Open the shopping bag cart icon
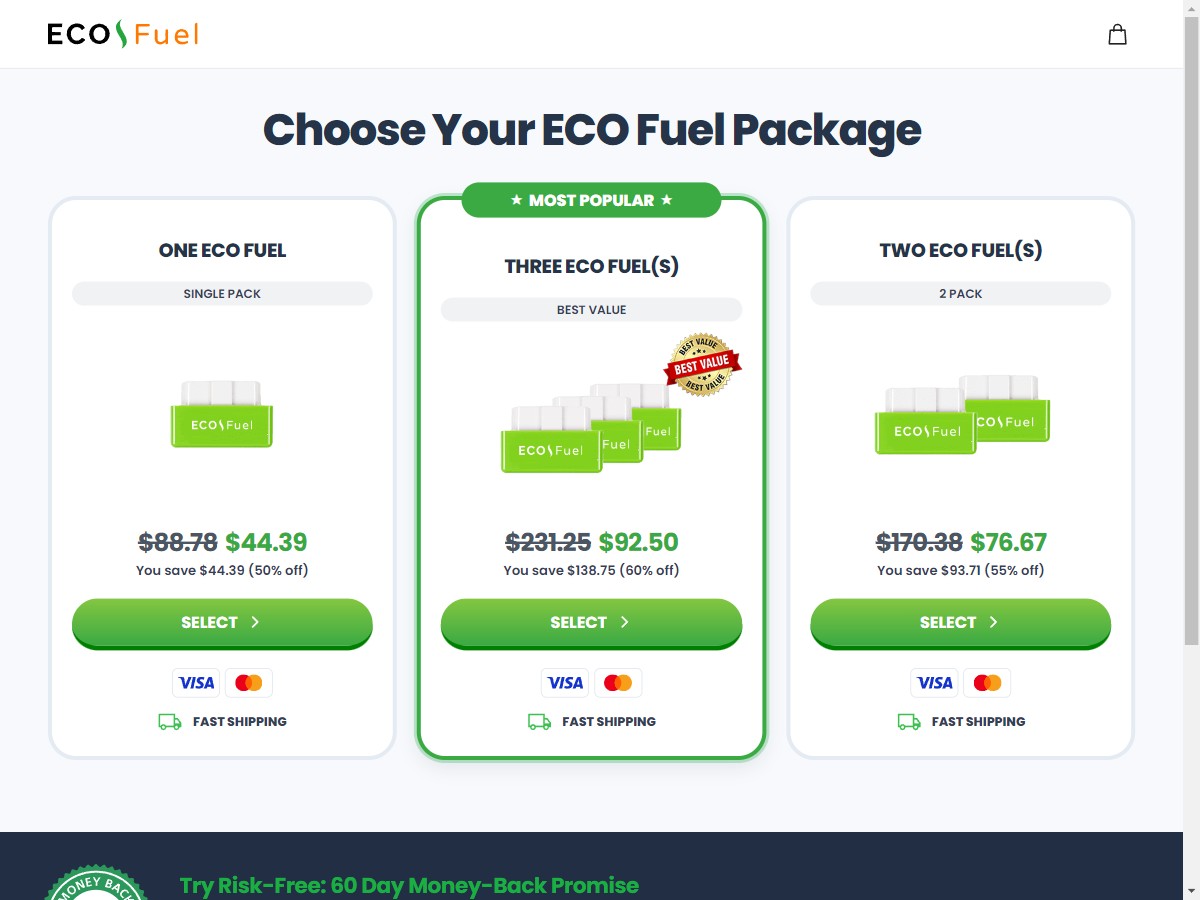Image resolution: width=1200 pixels, height=900 pixels. point(1117,35)
